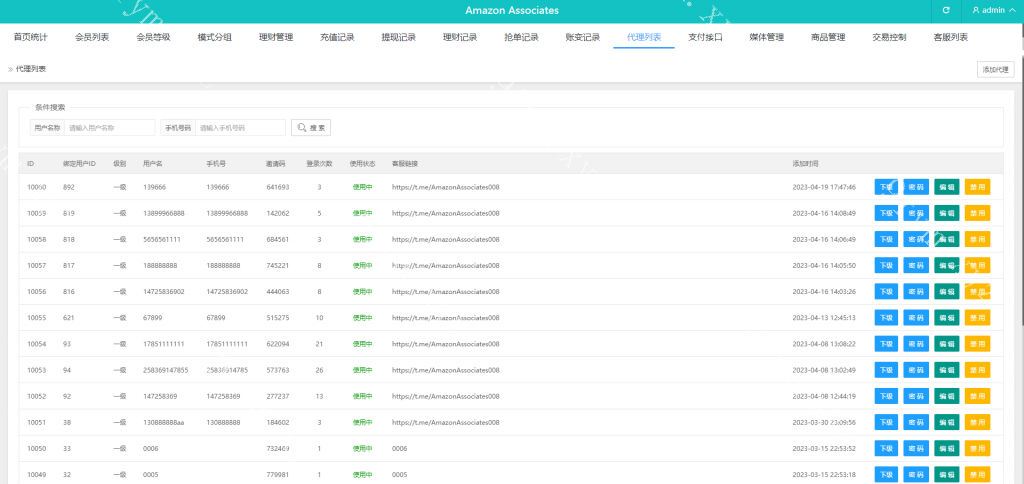Viewport: 1024px width, 484px height.
Task: Click 禁用 button for ID 10058
Action: (978, 239)
